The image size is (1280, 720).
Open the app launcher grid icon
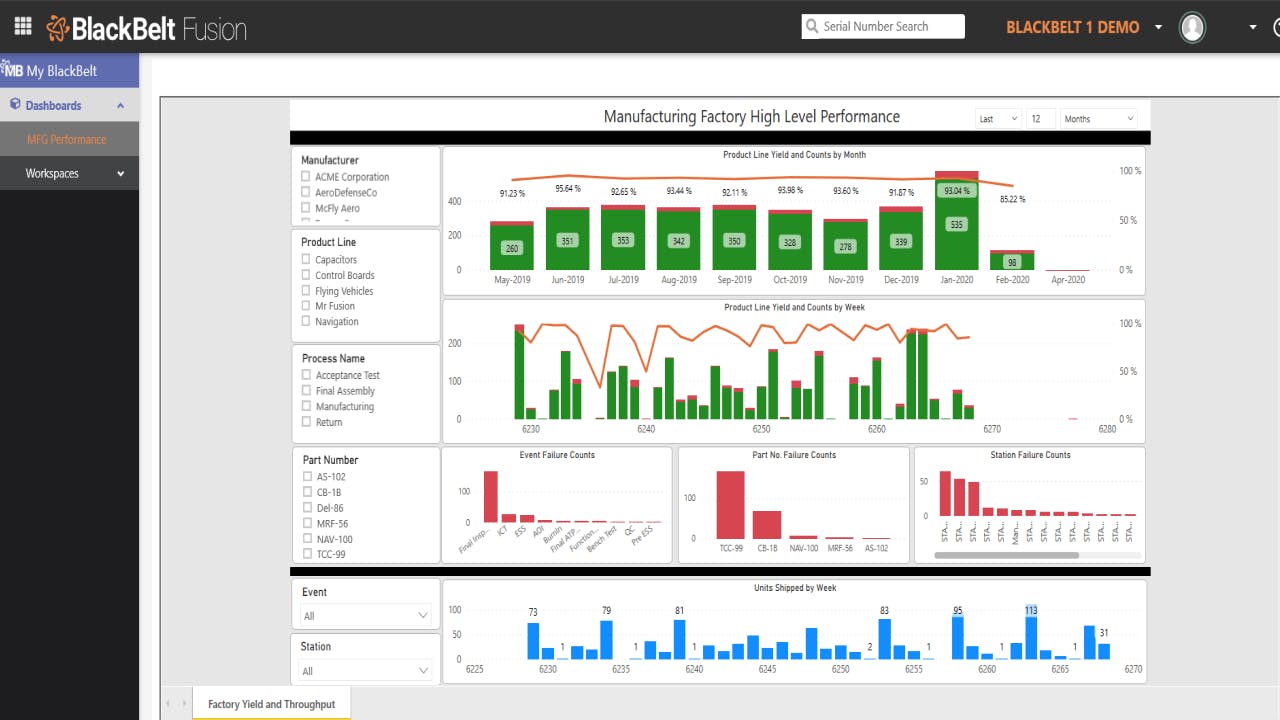click(x=22, y=26)
